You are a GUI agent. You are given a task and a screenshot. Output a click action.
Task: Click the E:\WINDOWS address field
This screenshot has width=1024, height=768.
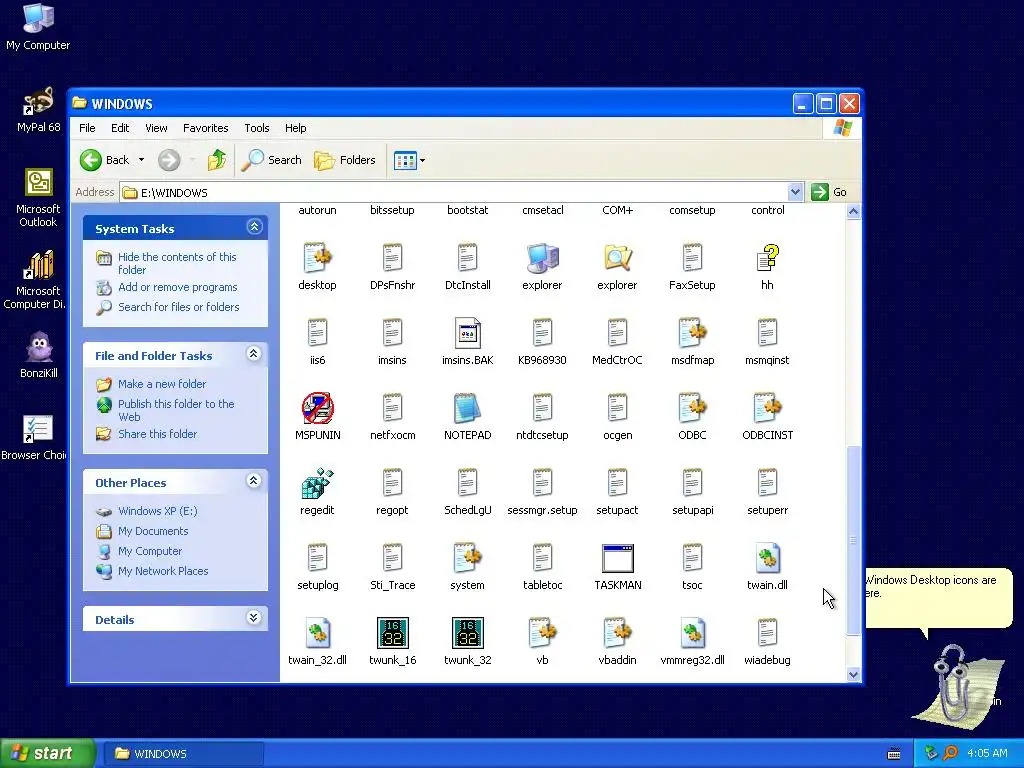pos(454,192)
